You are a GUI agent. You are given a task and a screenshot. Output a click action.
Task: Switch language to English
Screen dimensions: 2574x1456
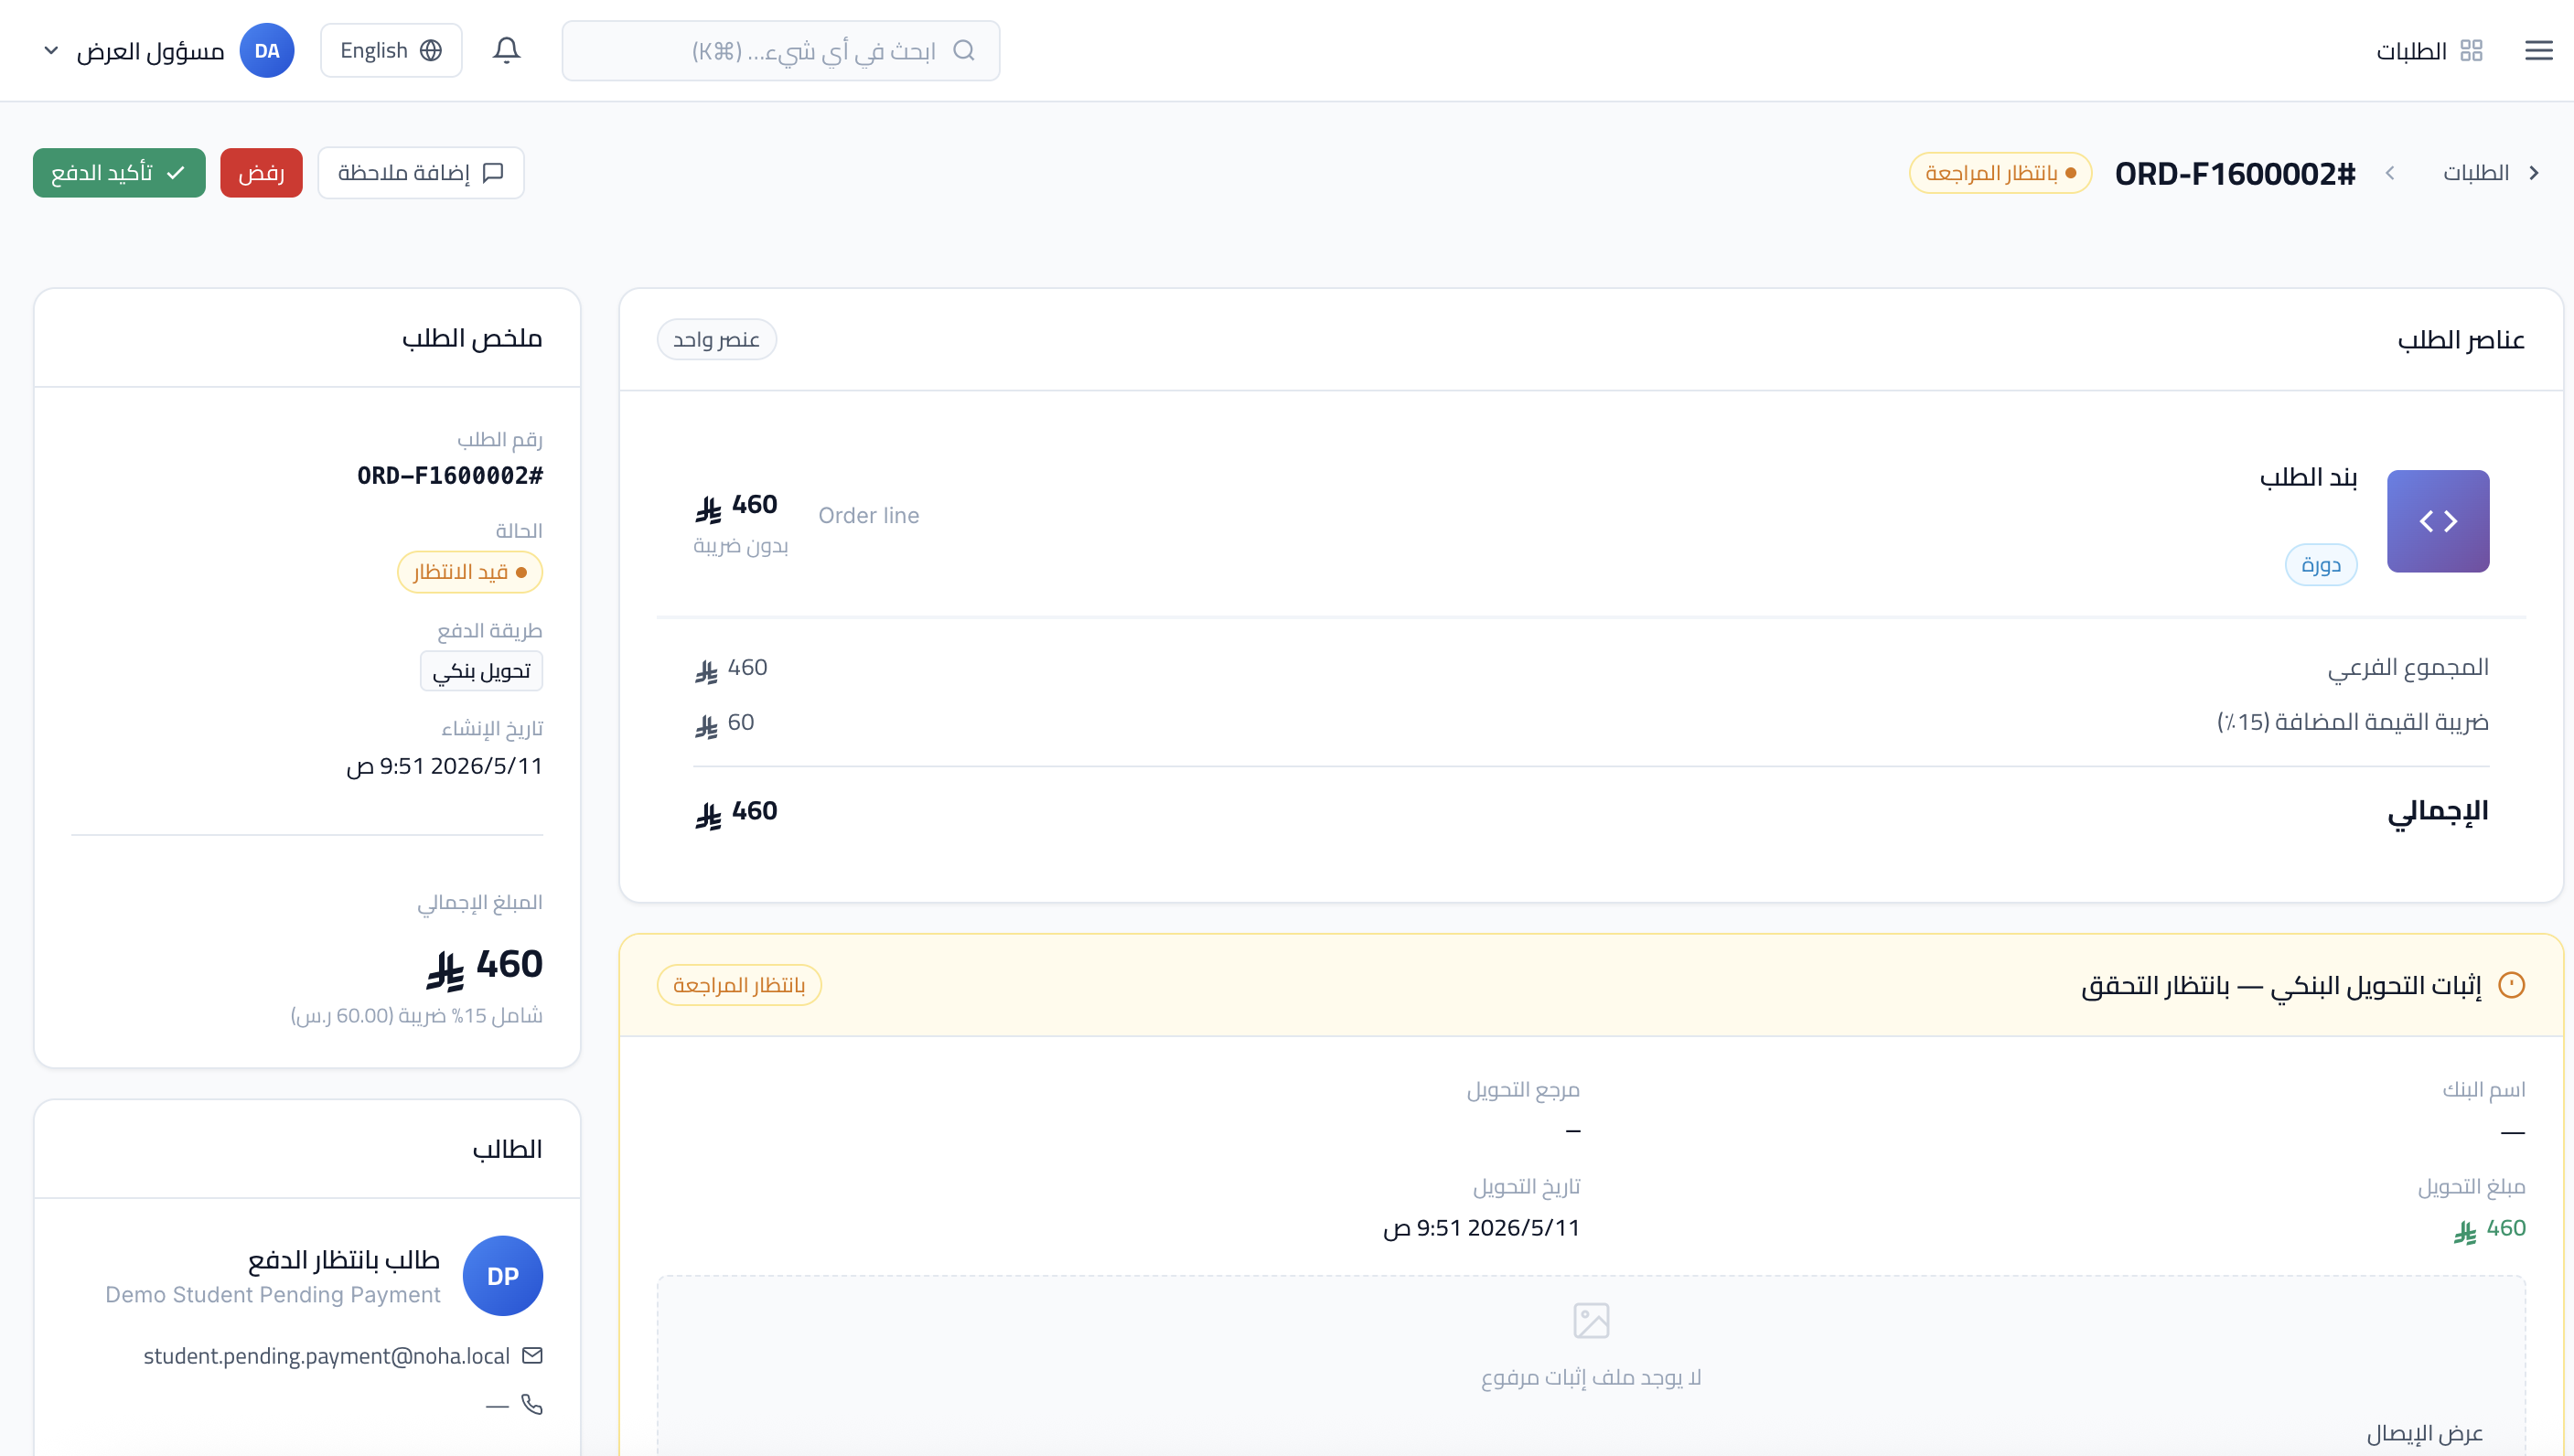[x=391, y=50]
